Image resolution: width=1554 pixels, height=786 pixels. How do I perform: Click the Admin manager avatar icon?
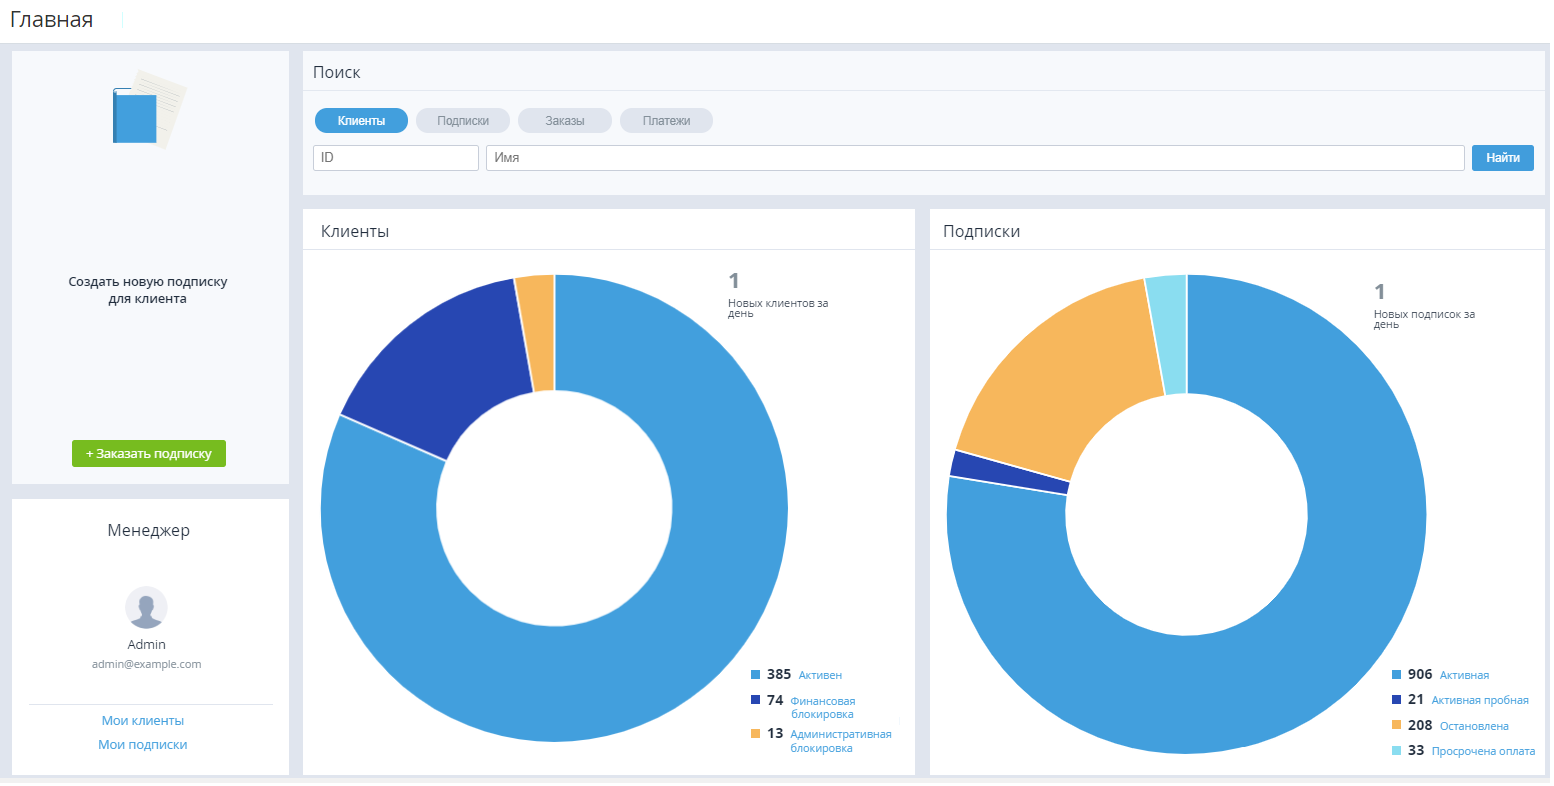tap(146, 607)
